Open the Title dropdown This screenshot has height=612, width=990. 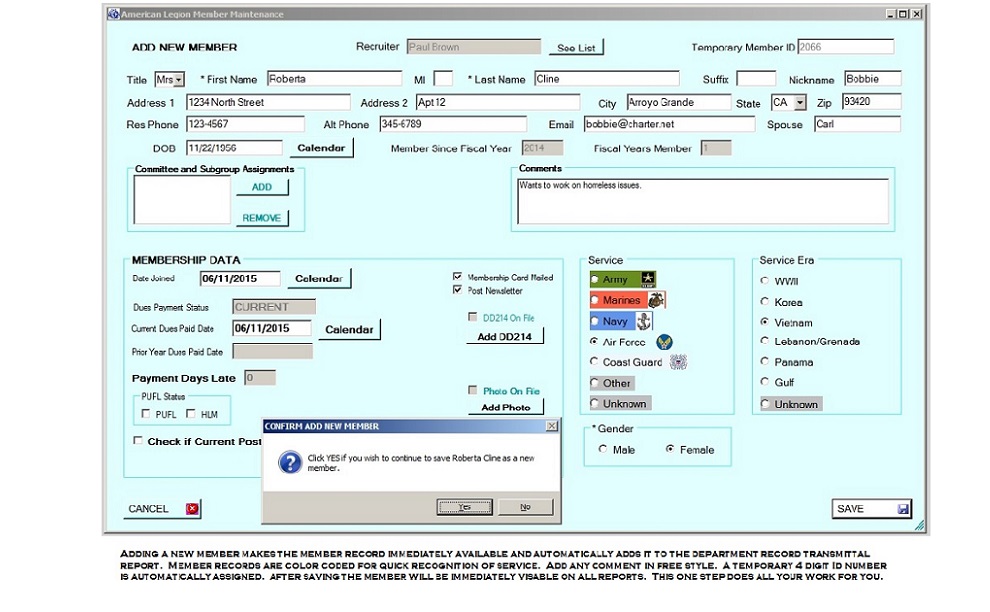pyautogui.click(x=179, y=80)
